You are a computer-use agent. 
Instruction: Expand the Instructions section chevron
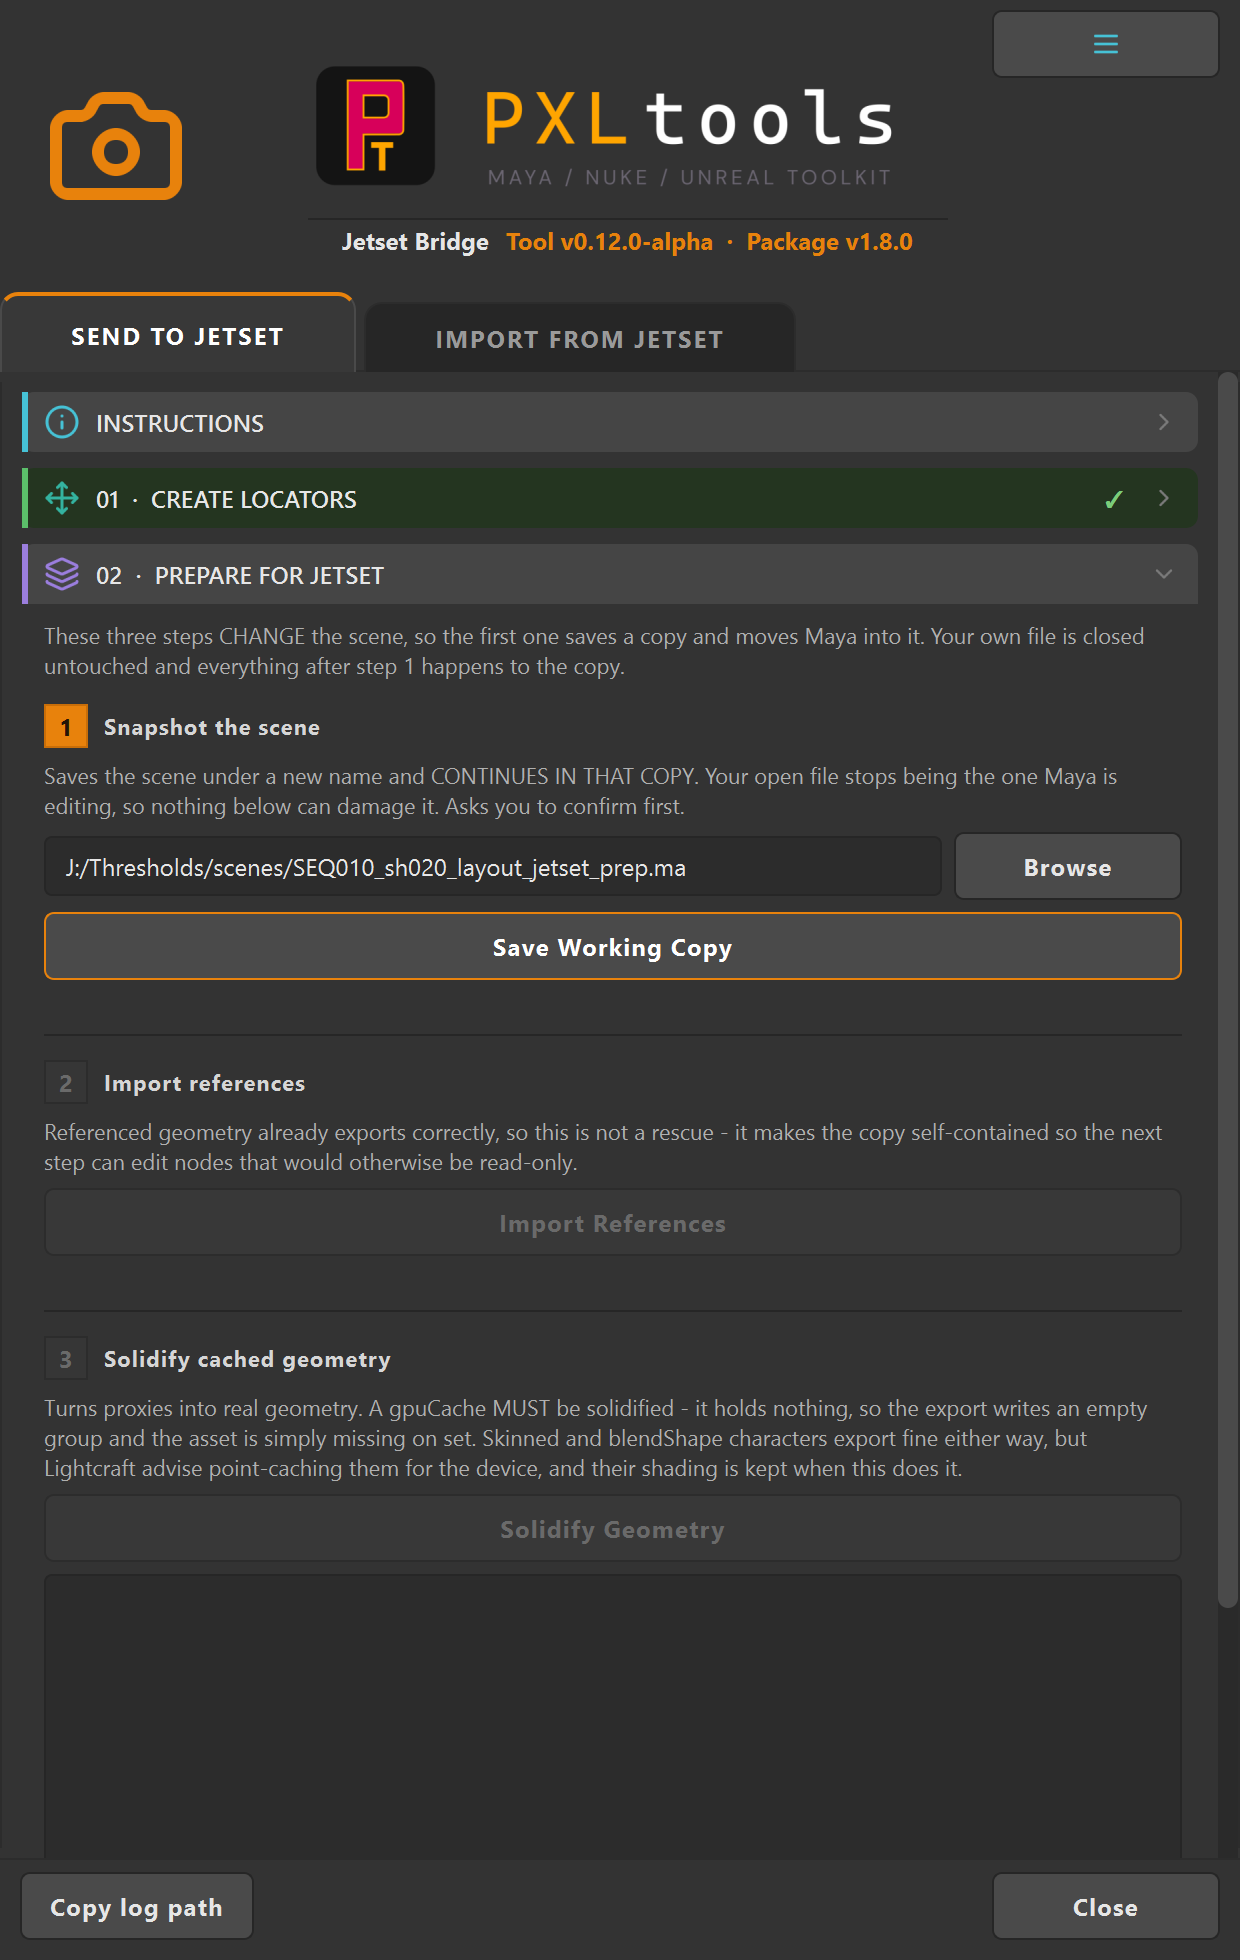tap(1163, 422)
